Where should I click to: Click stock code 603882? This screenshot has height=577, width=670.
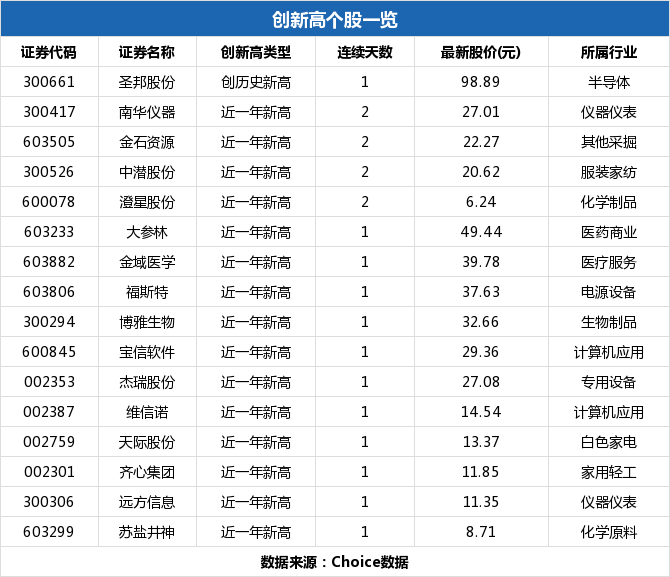49,262
